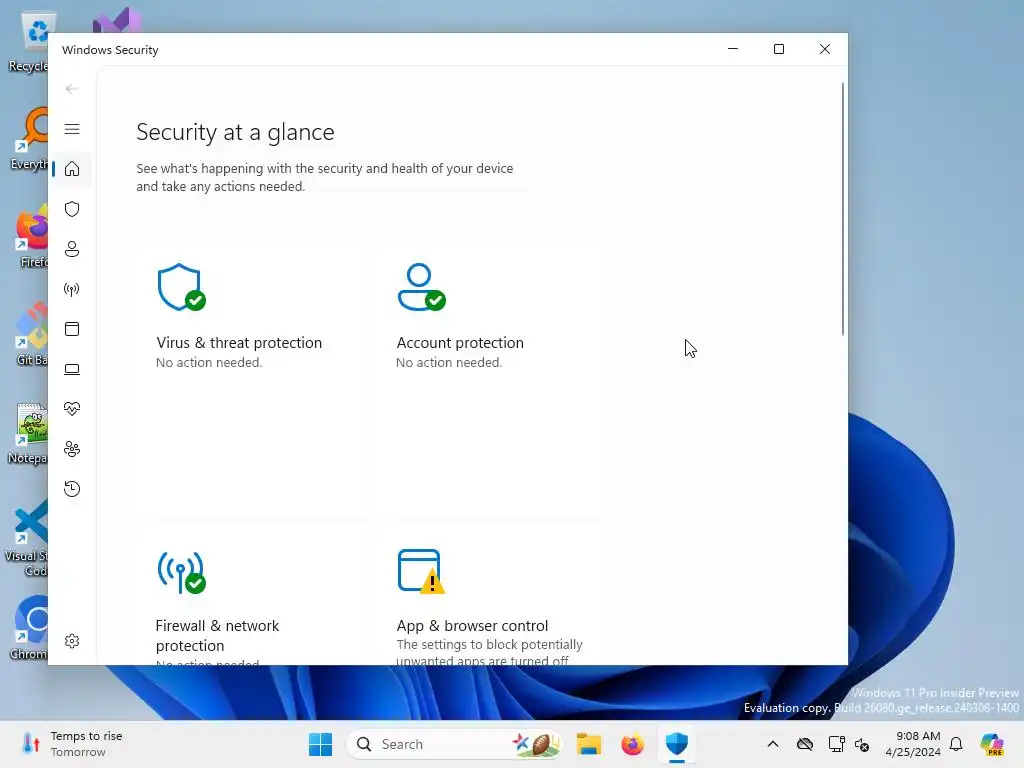This screenshot has height=768, width=1024.
Task: Select the Chrome desktop shortcut
Action: pyautogui.click(x=27, y=628)
